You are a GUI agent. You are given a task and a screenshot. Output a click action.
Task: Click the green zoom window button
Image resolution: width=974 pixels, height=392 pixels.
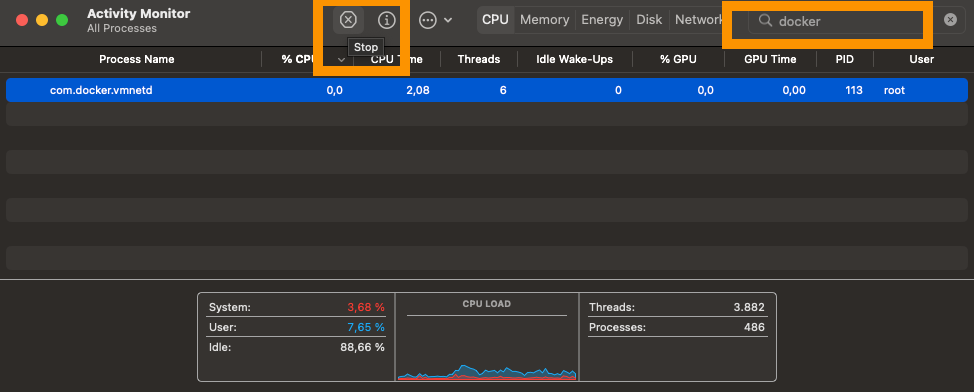62,20
